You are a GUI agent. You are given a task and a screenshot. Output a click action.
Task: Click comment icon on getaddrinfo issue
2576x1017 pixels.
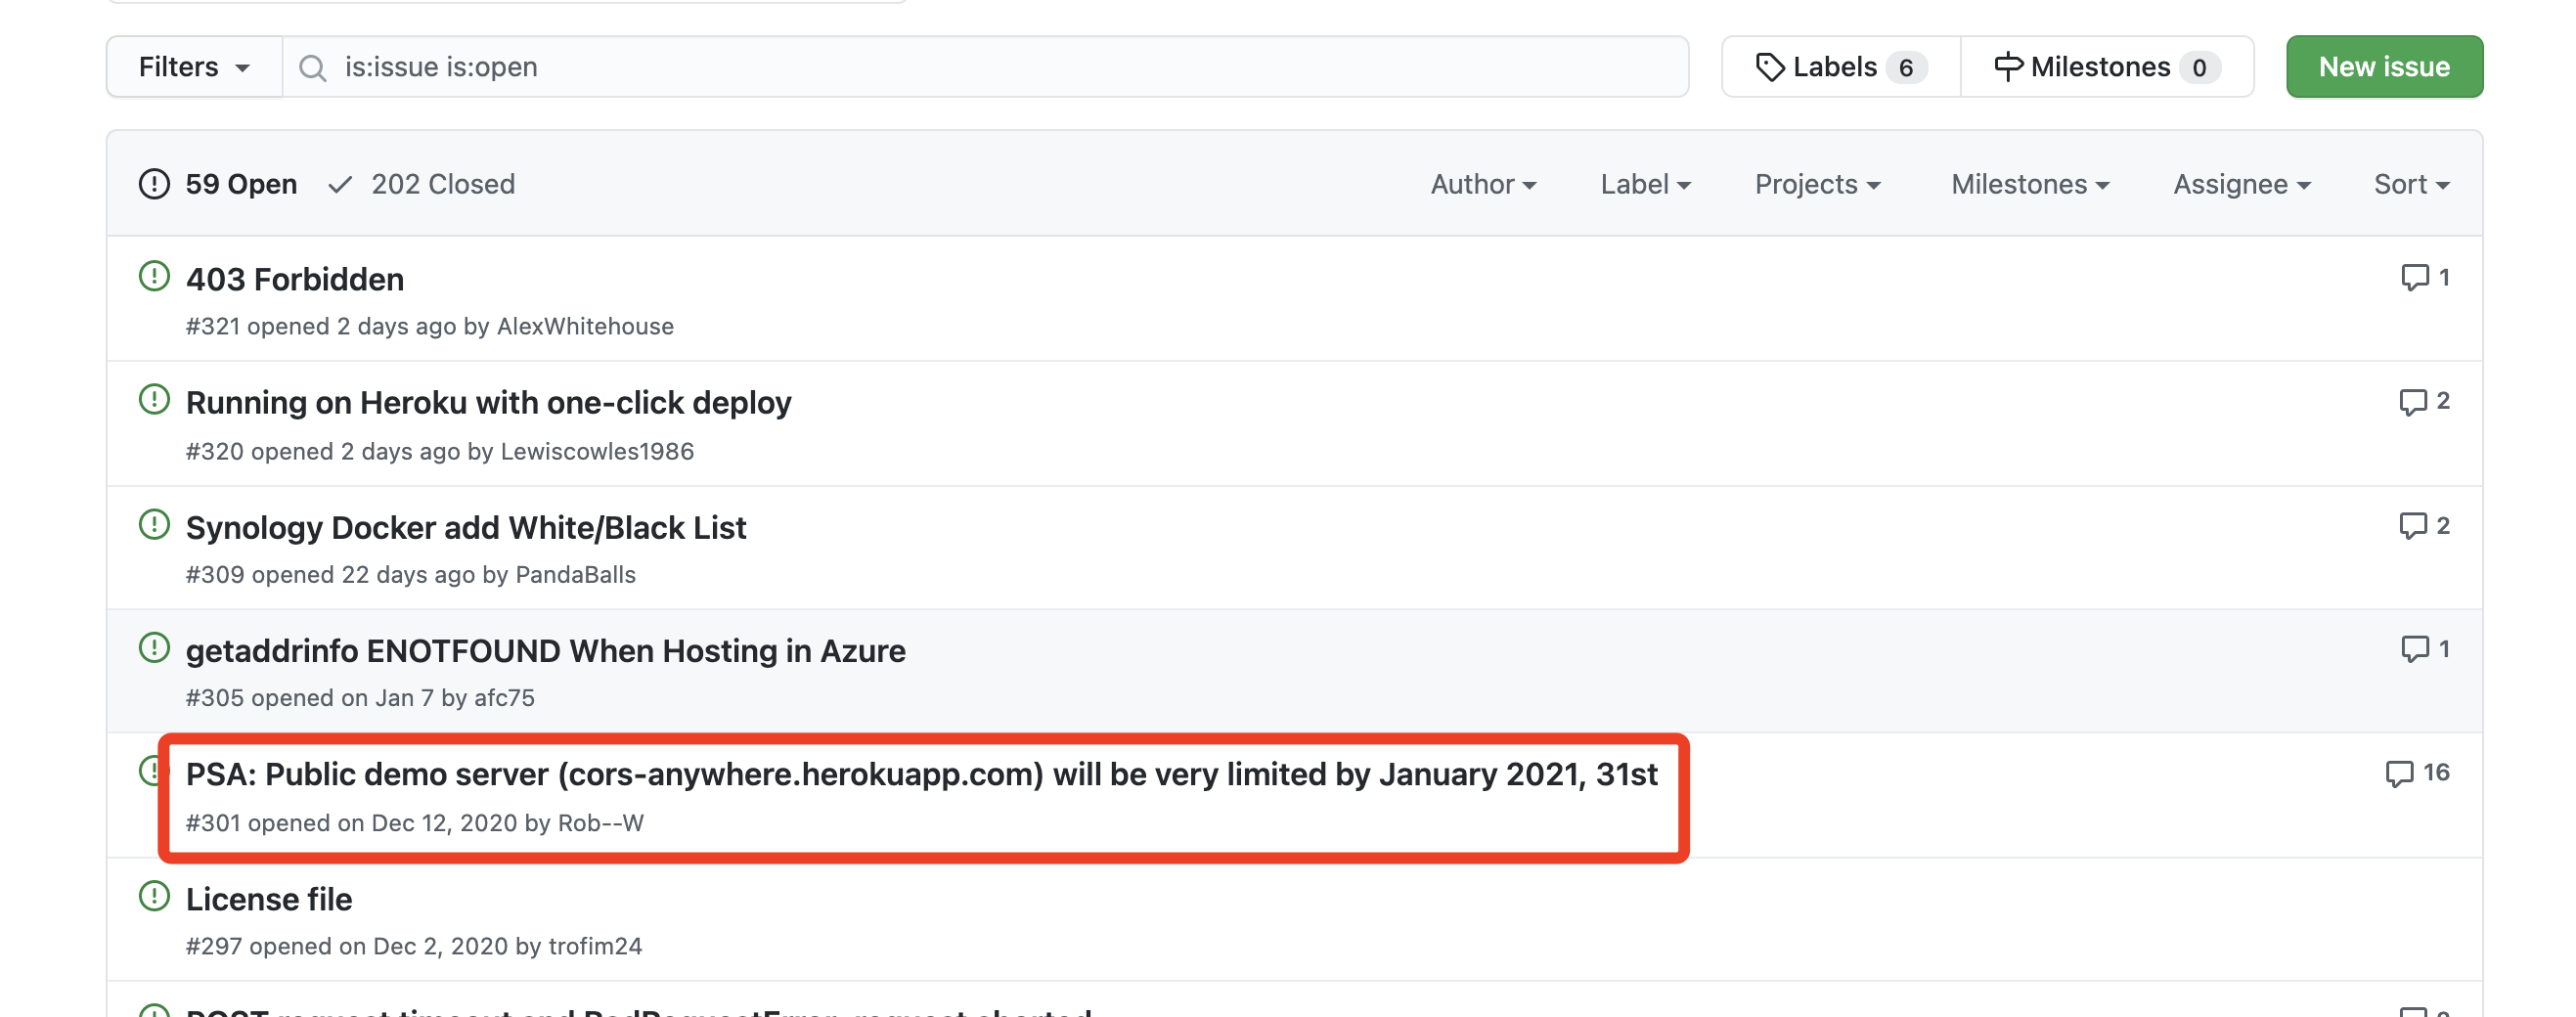tap(2414, 648)
